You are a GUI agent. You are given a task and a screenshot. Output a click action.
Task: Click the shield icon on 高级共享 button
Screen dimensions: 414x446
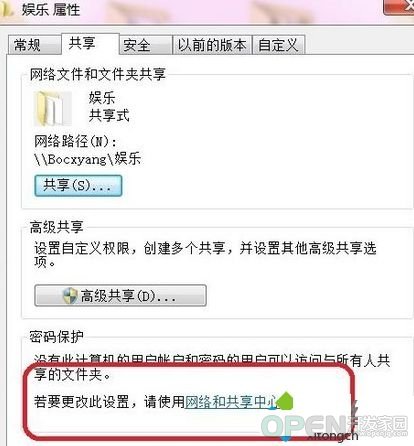70,296
